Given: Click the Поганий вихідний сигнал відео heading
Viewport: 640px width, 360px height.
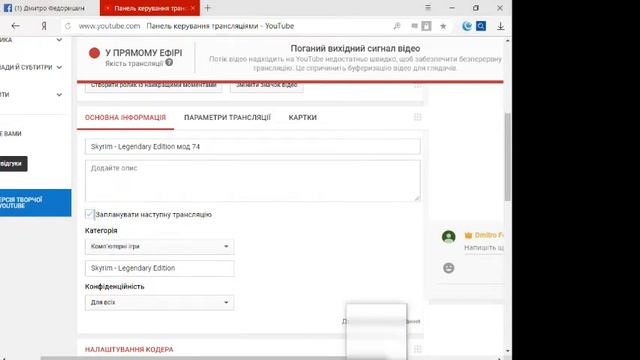Looking at the screenshot, I should tap(356, 49).
